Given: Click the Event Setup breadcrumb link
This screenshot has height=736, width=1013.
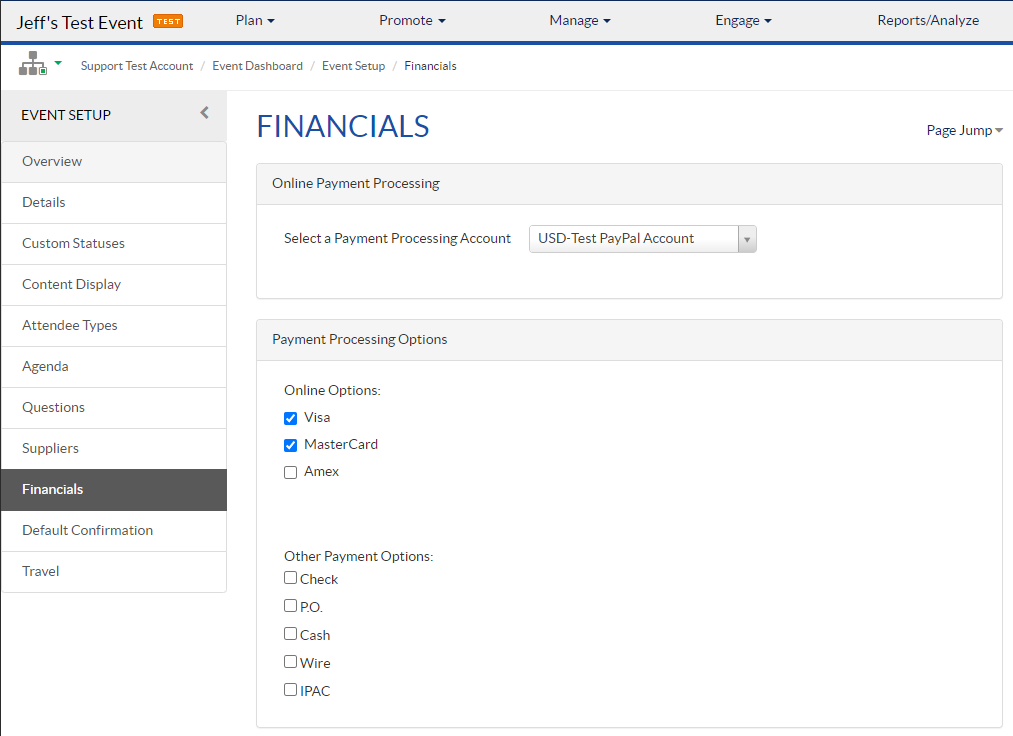Looking at the screenshot, I should pyautogui.click(x=353, y=66).
